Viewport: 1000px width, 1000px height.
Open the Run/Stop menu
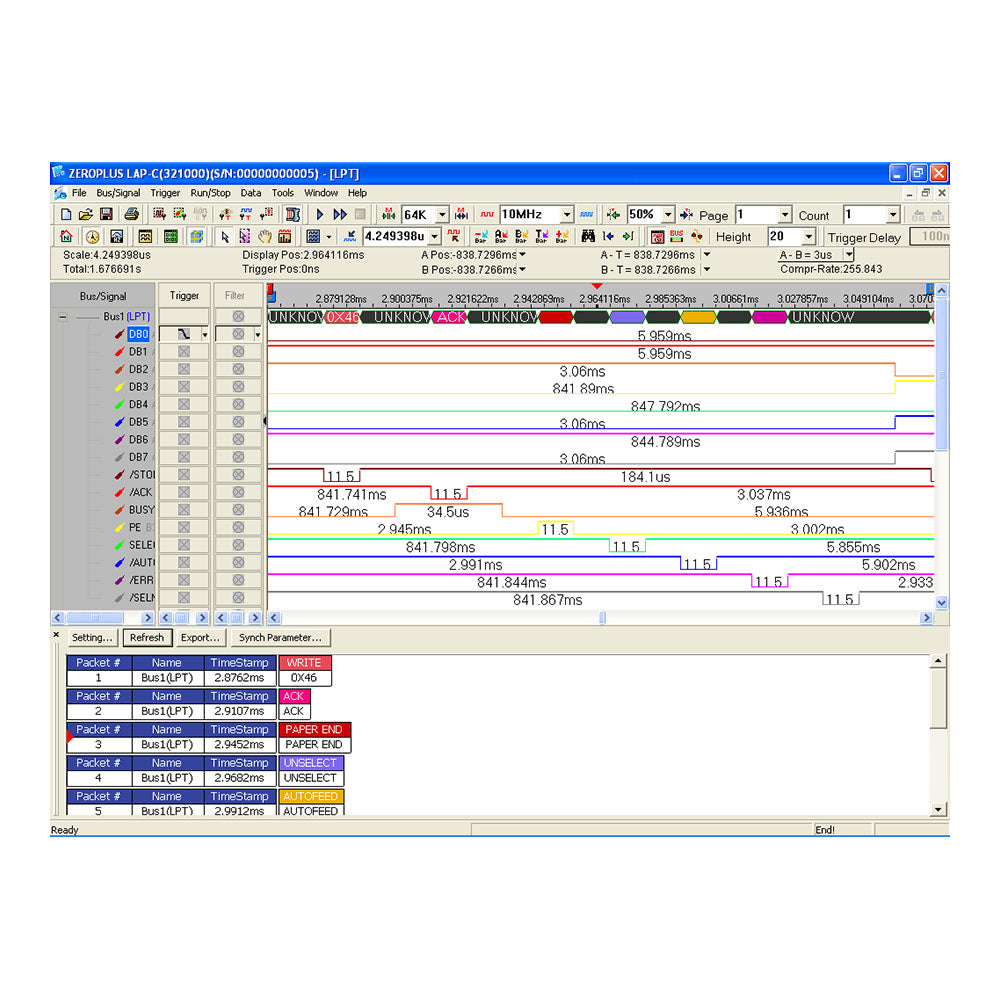click(210, 193)
